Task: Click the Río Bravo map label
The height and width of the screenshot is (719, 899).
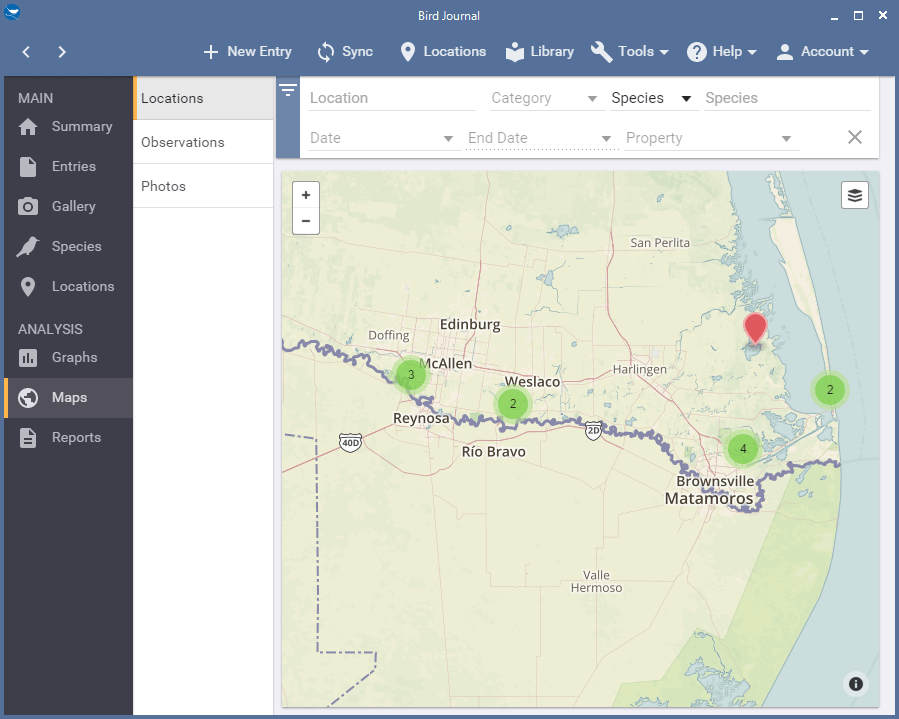Action: 494,452
